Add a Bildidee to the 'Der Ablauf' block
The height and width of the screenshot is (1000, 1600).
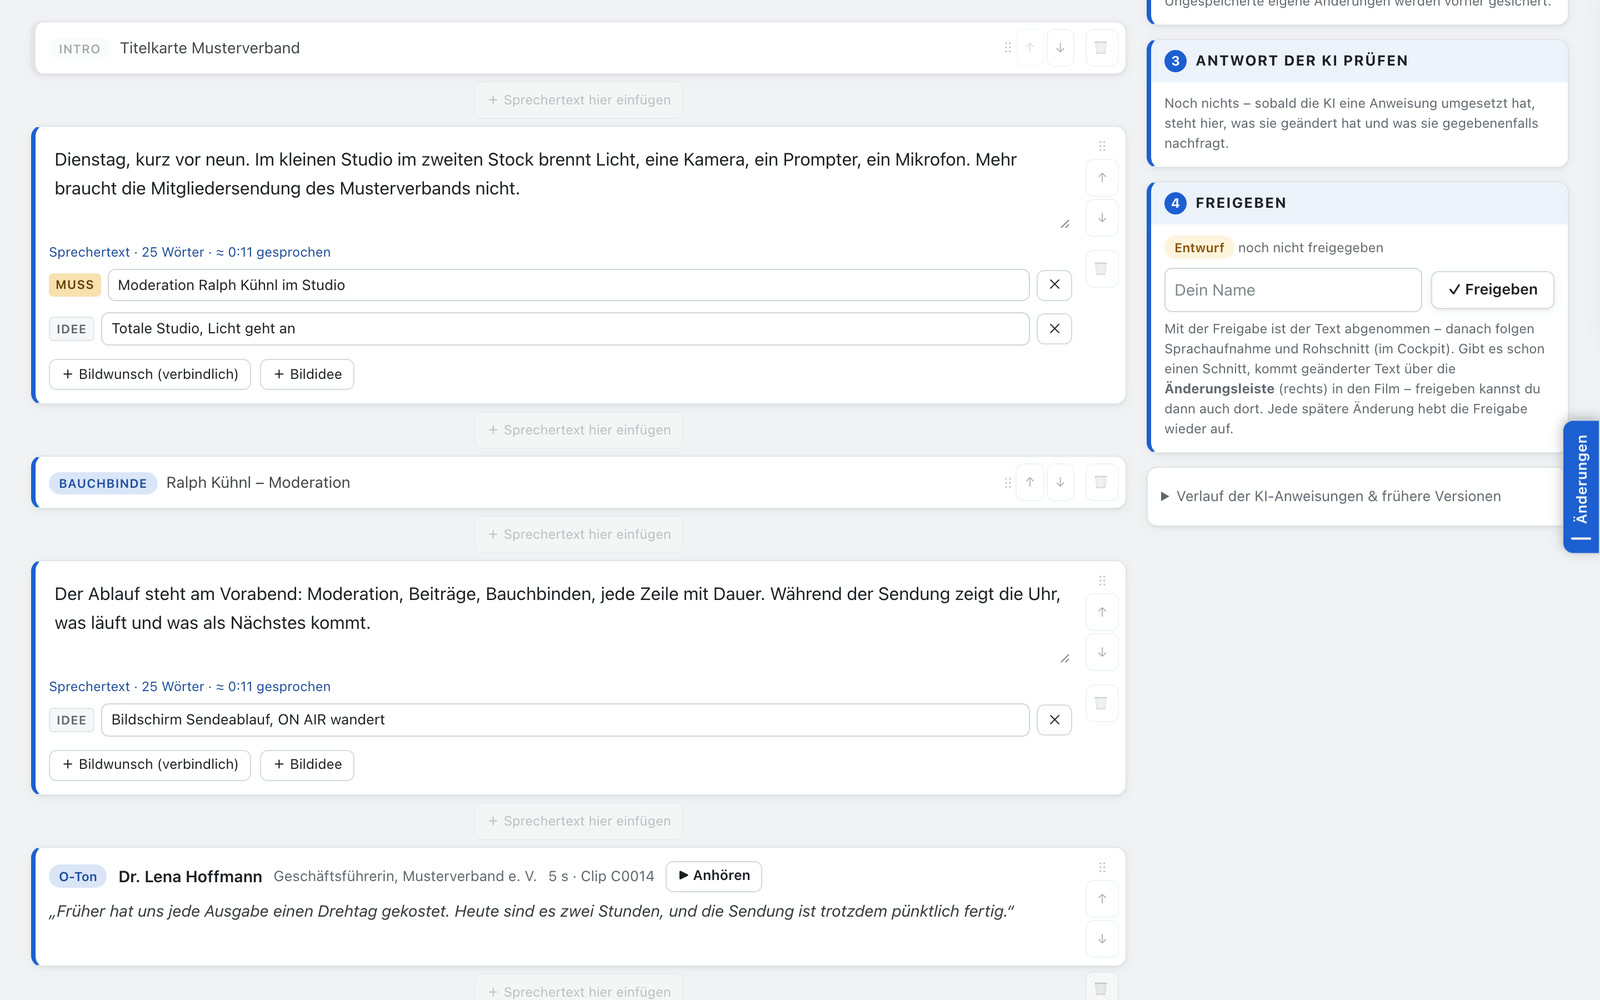[307, 765]
